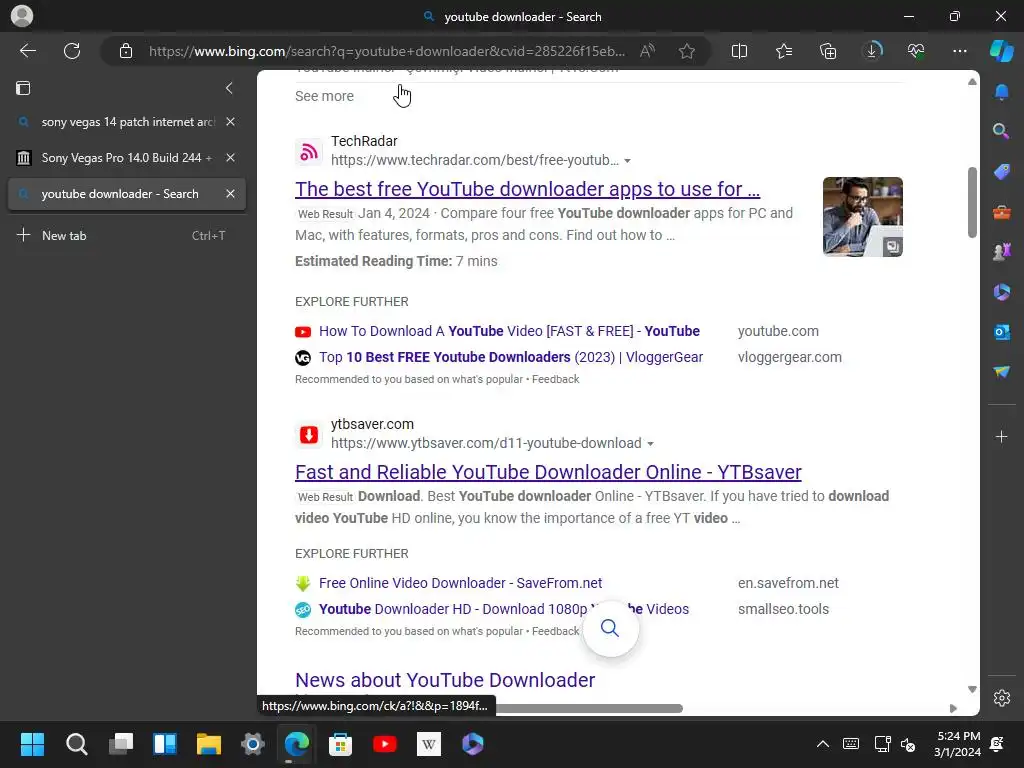Screen dimensions: 1024x768
Task: Open Free Online Video Downloader - SaveFrom.net link
Action: tap(460, 583)
